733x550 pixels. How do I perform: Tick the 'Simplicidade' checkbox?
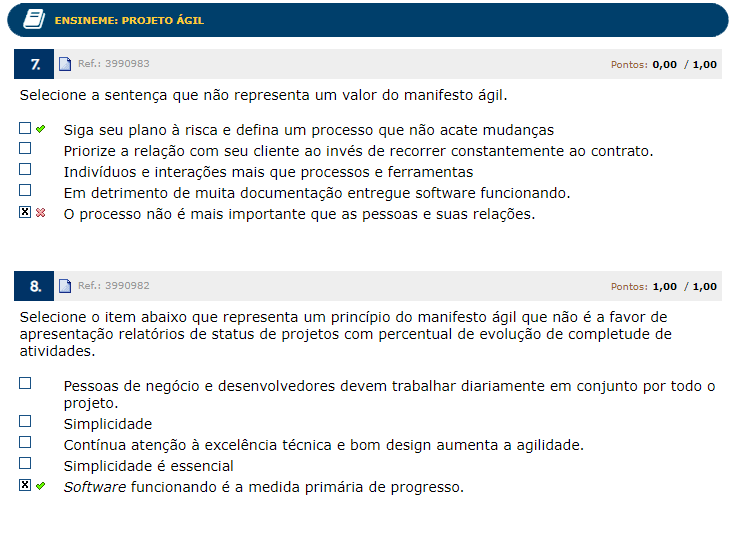point(25,422)
